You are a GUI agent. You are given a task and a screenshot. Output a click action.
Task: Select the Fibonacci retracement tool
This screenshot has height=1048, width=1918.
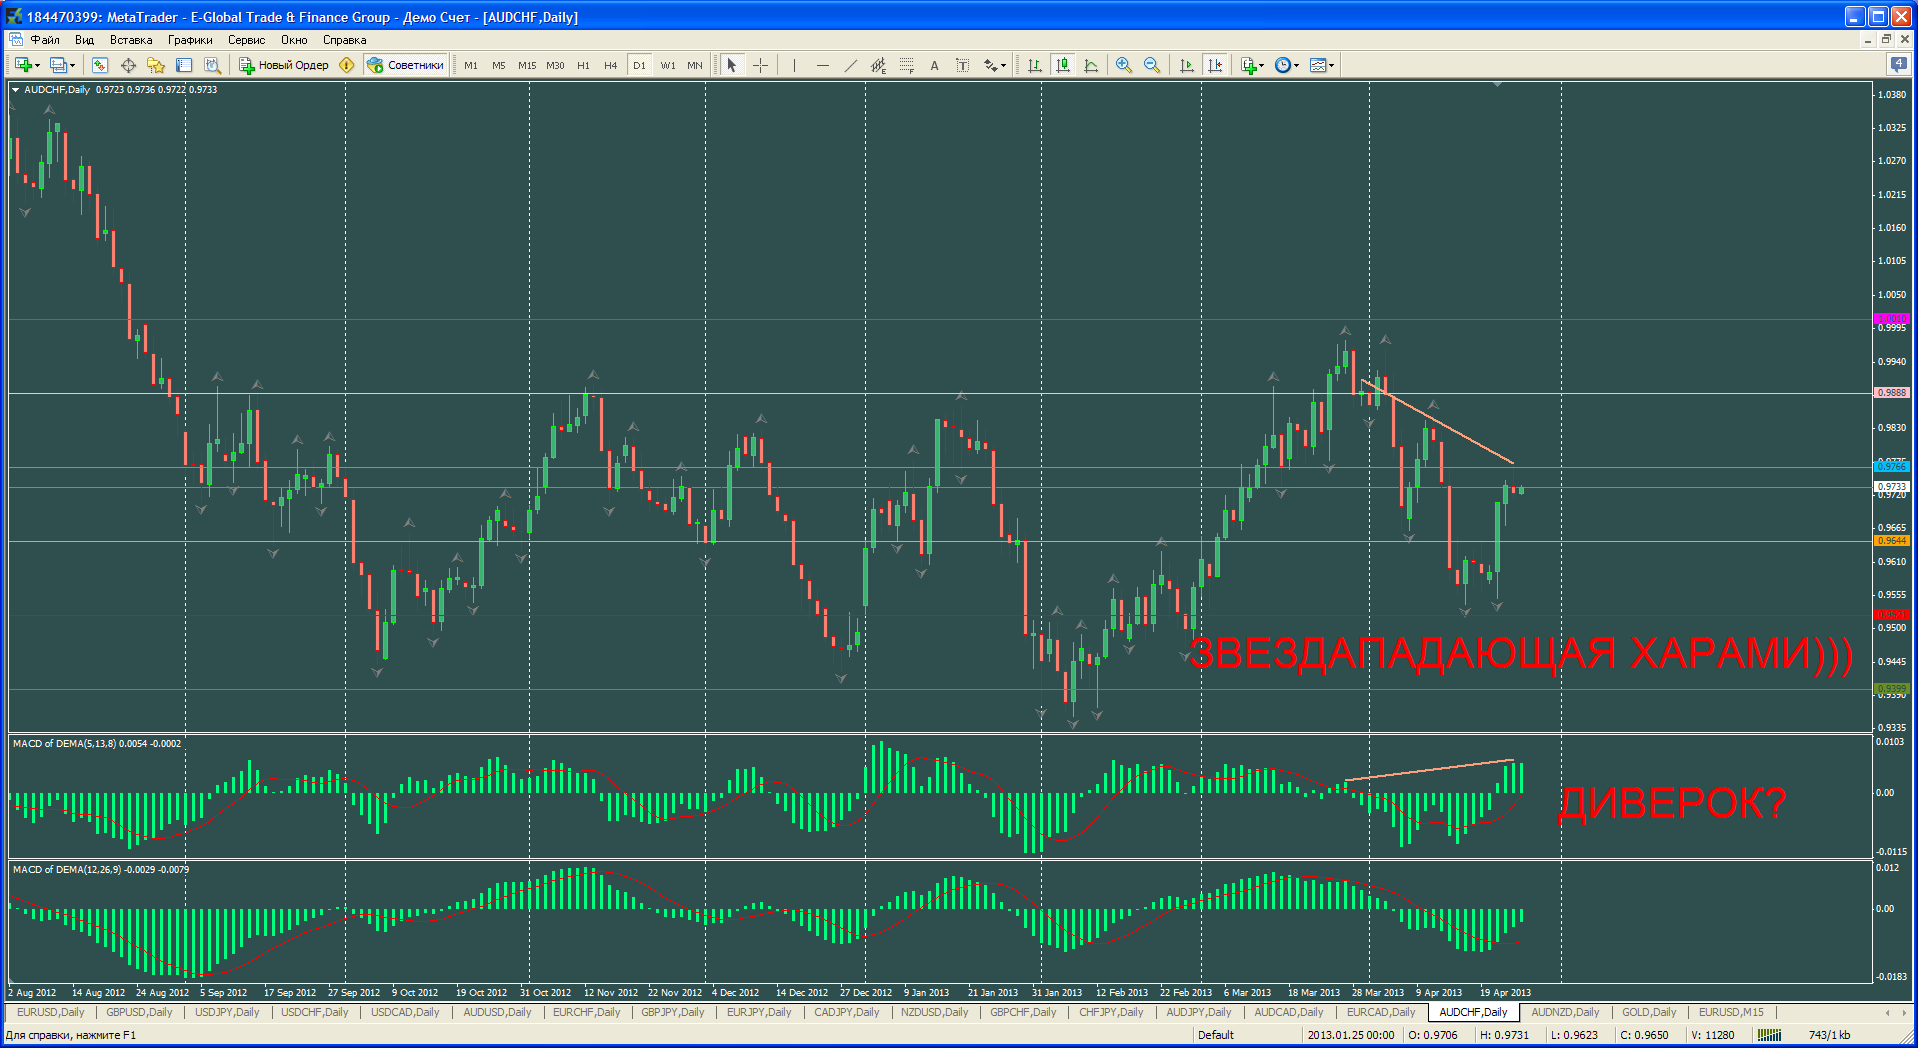(906, 65)
